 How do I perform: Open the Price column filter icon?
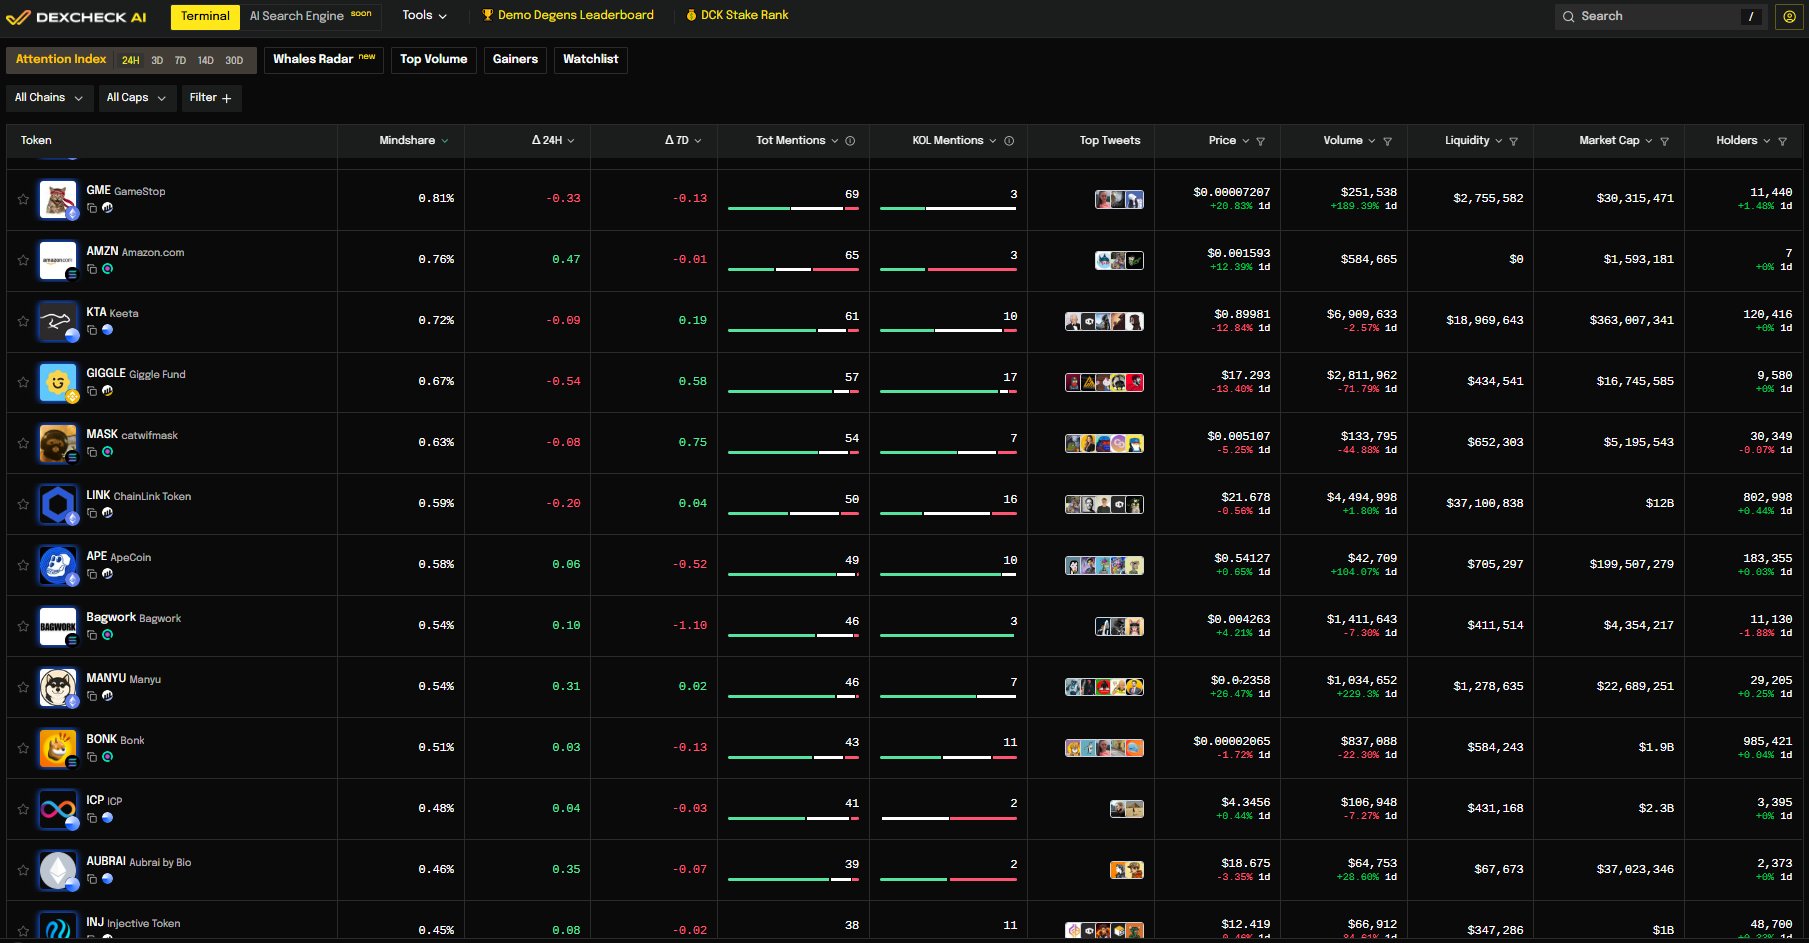coord(1260,142)
